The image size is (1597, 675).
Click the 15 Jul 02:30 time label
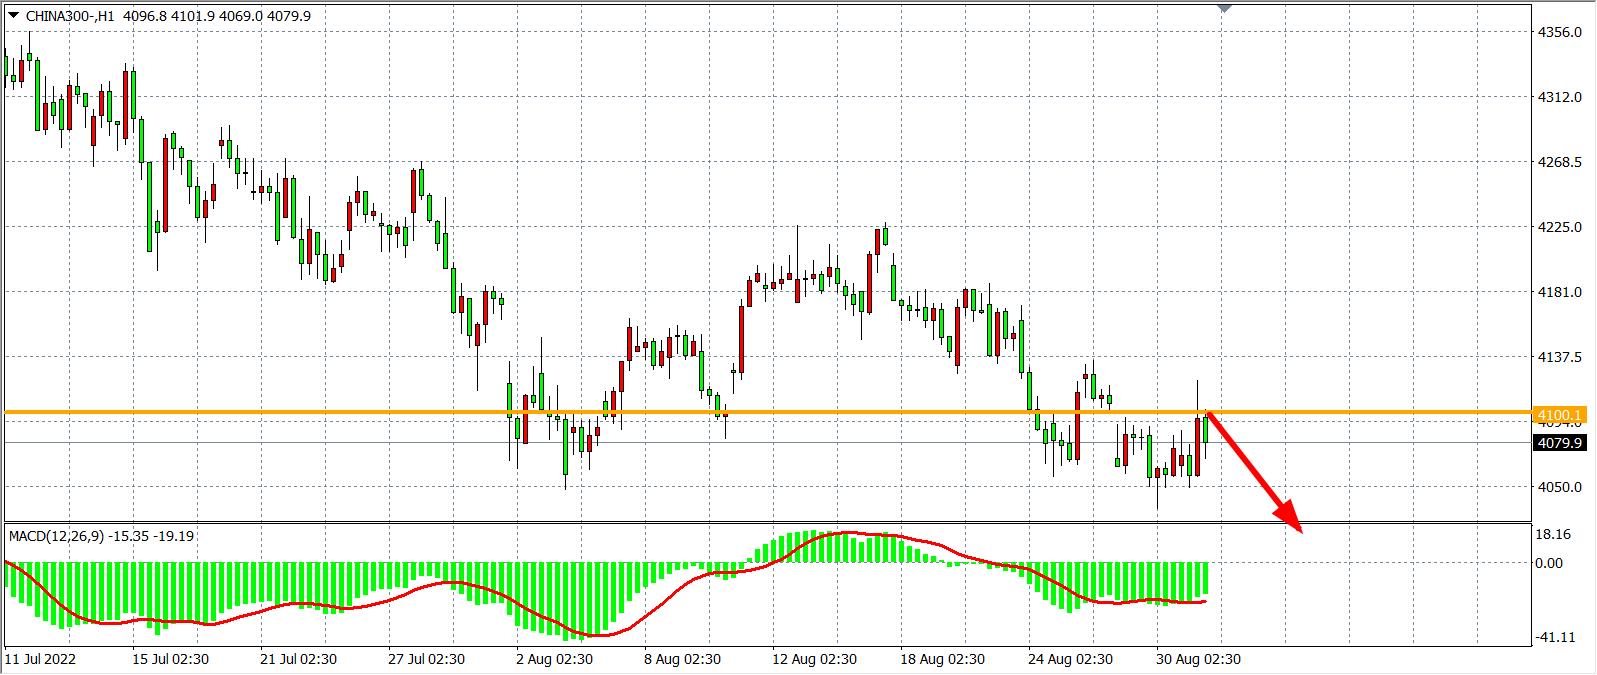(x=170, y=659)
